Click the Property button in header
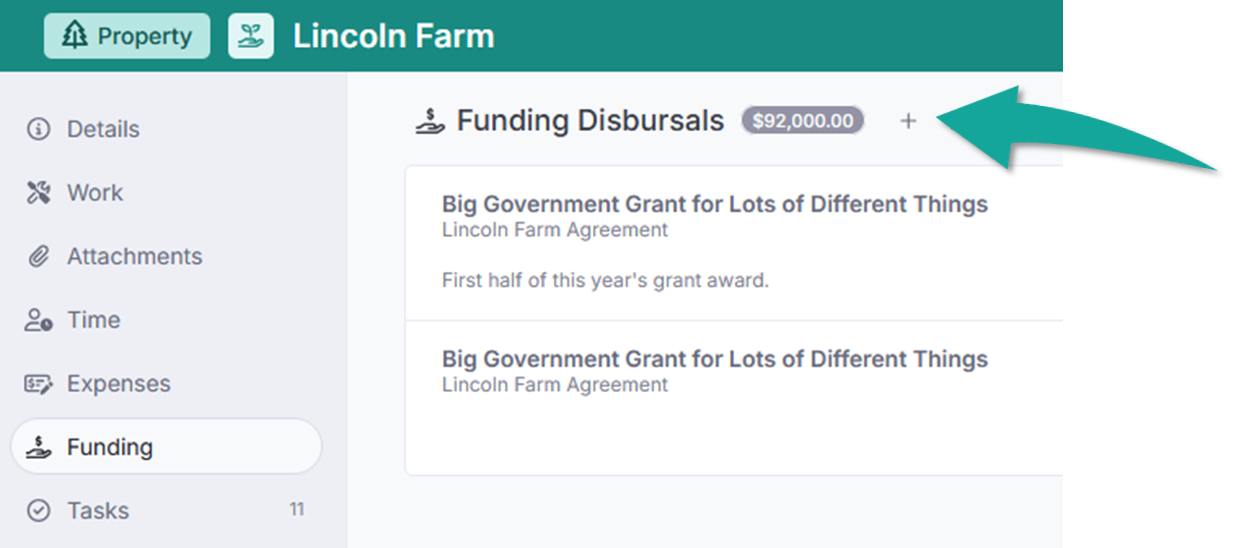The image size is (1258, 548). pyautogui.click(x=127, y=36)
